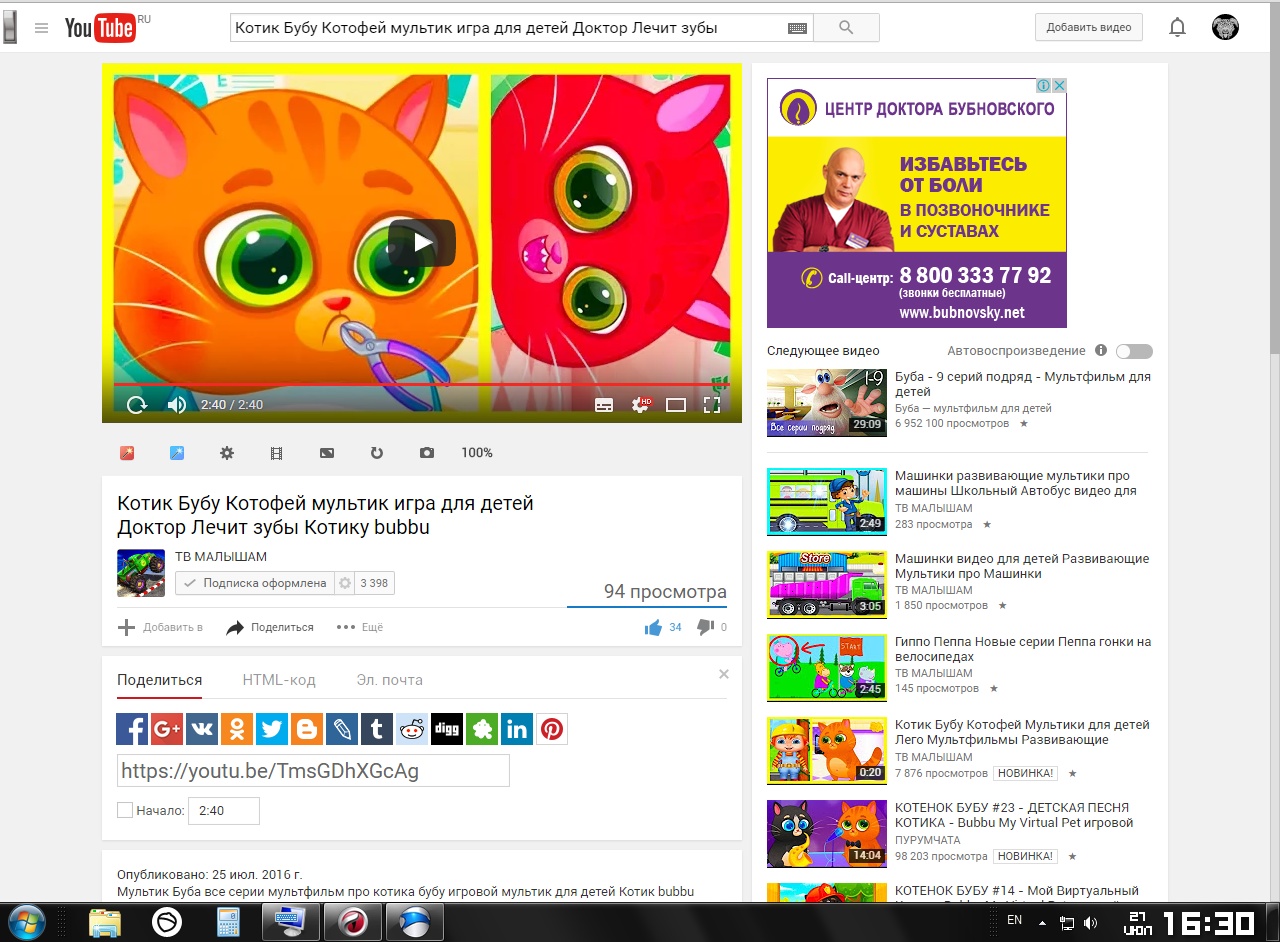Open the Добавить в add-to menu

click(x=160, y=627)
